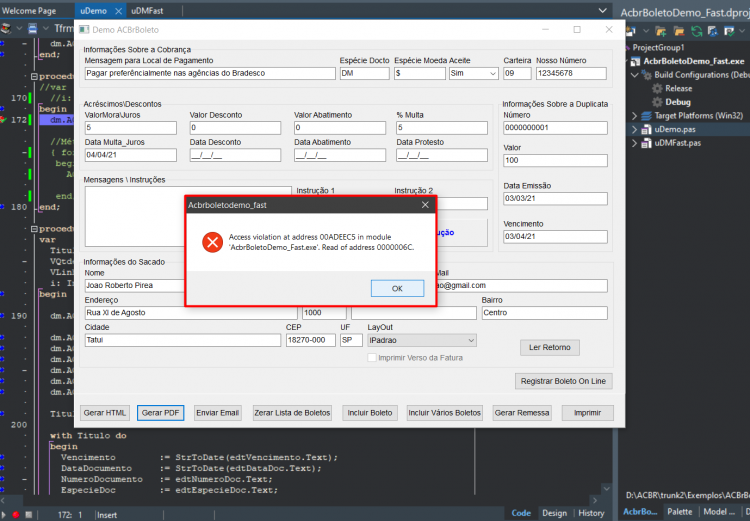The image size is (750, 521).
Task: Select ProjectGroup1 in the project tree
Action: tap(658, 47)
